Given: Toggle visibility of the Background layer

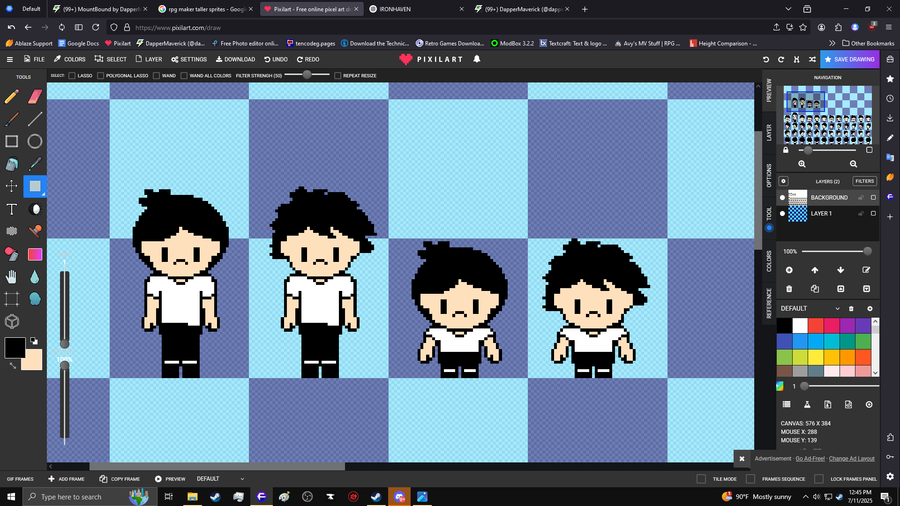Looking at the screenshot, I should pyautogui.click(x=782, y=197).
